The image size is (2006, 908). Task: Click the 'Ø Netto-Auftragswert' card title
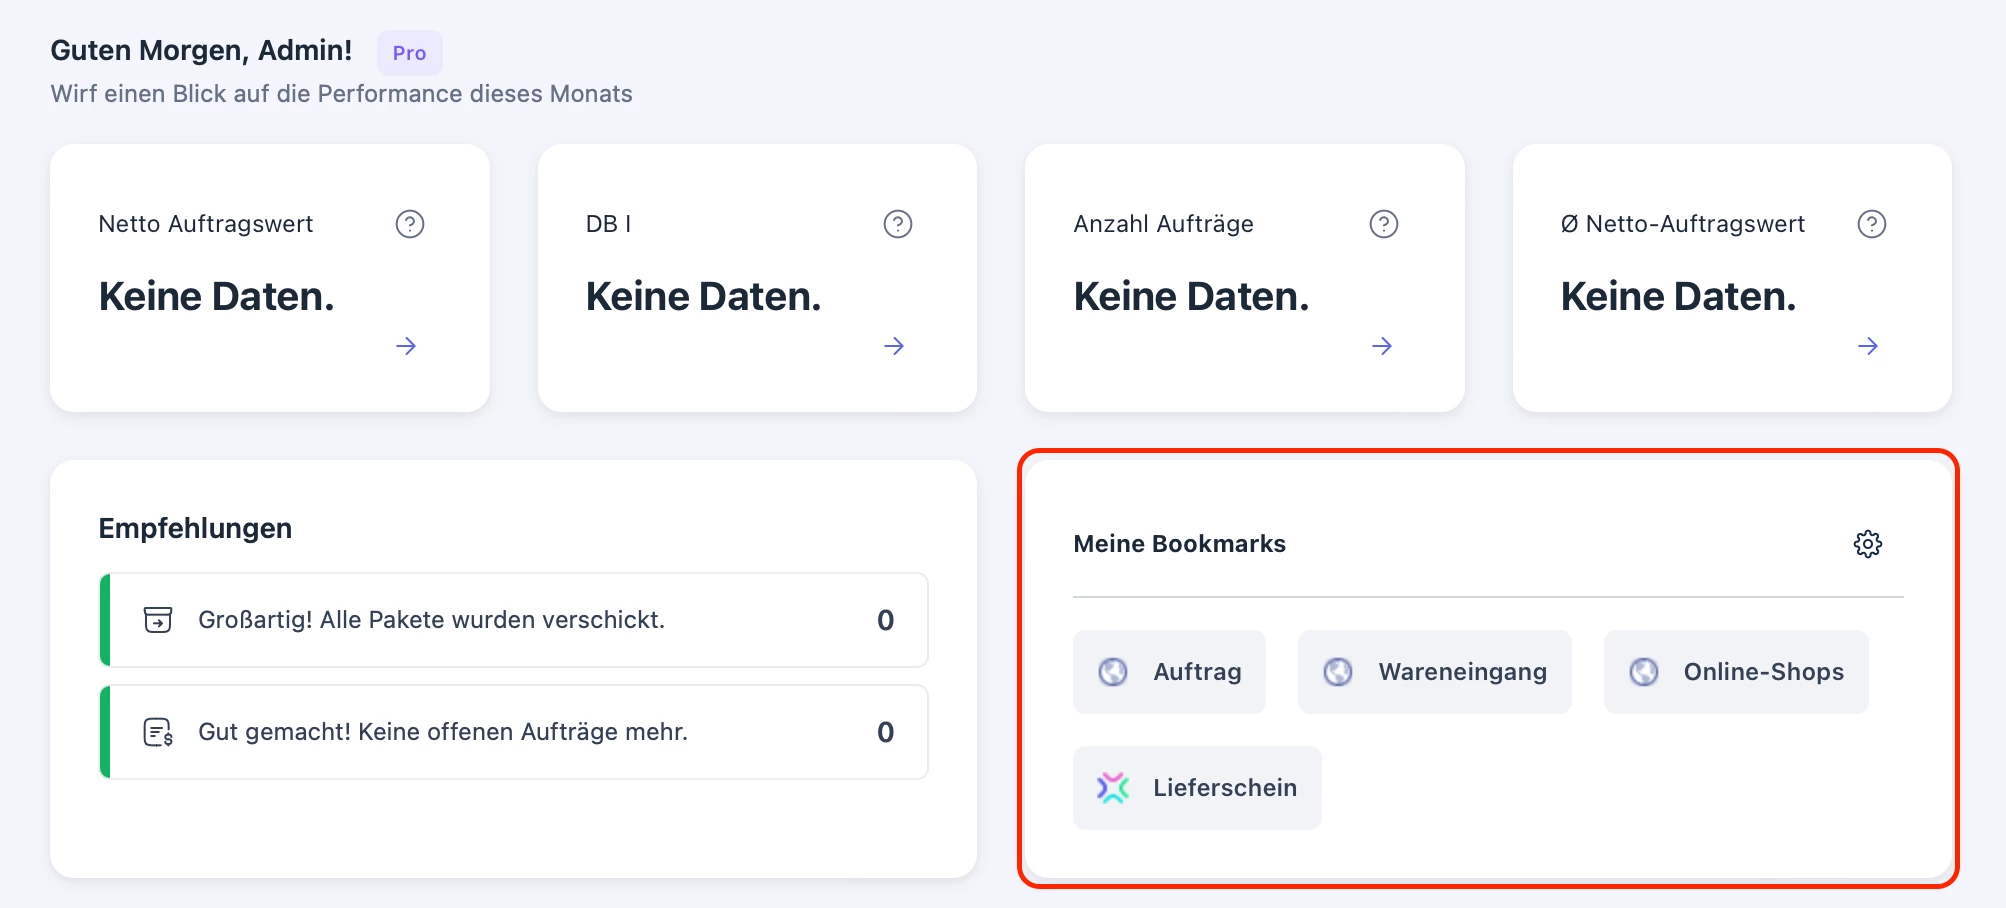[x=1683, y=224]
